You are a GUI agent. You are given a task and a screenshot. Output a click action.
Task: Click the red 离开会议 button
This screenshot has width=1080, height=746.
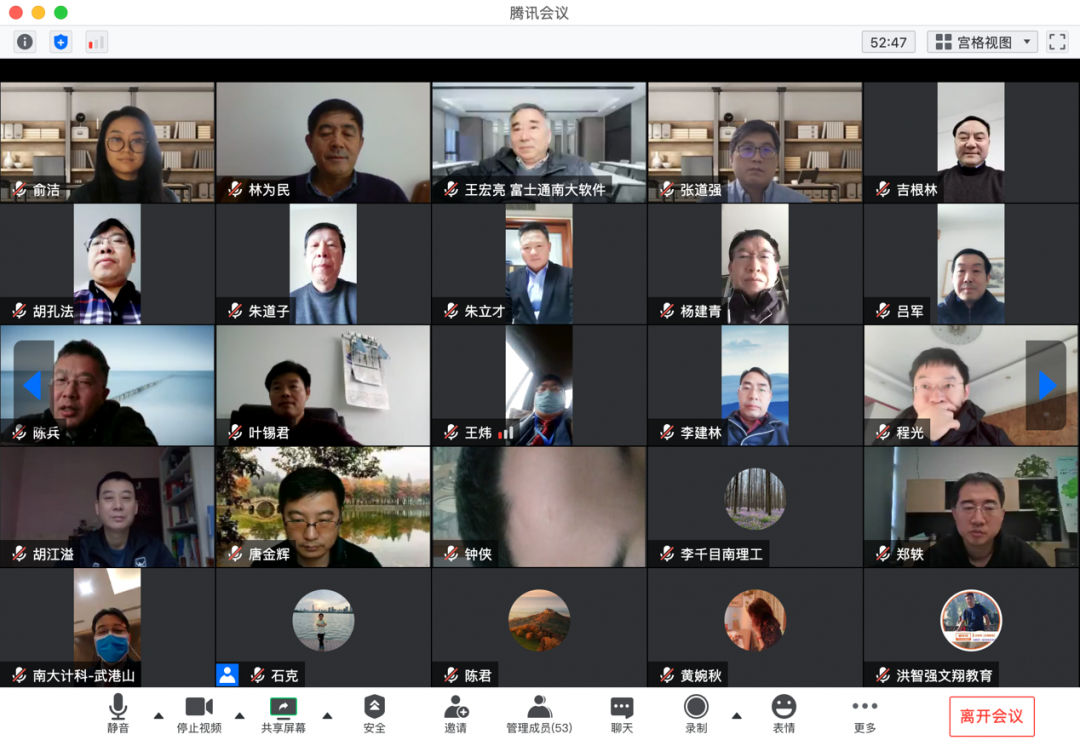click(991, 716)
